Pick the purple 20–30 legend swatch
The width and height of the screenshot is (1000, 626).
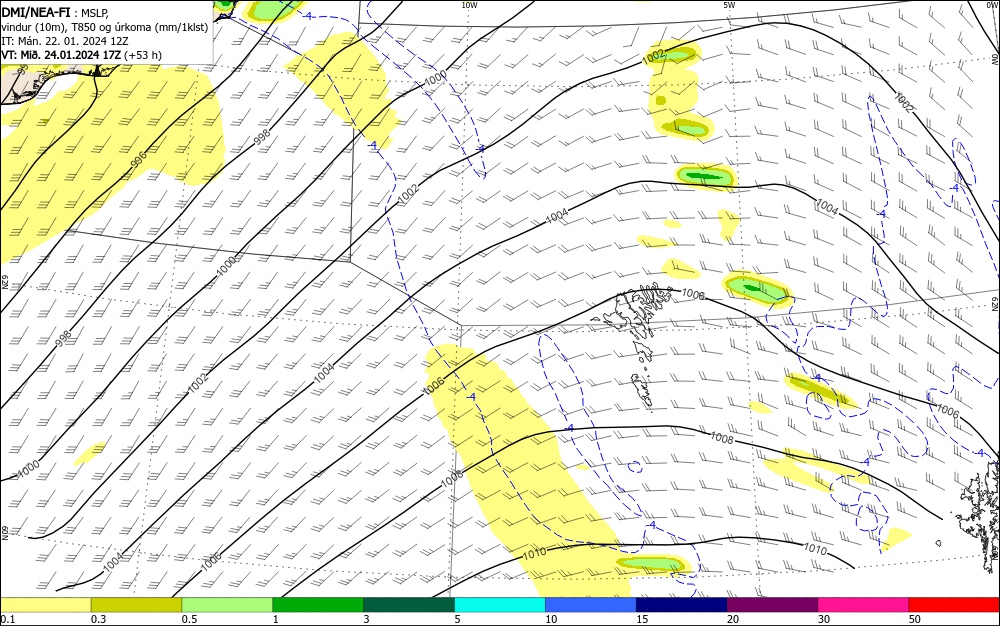coord(772,605)
